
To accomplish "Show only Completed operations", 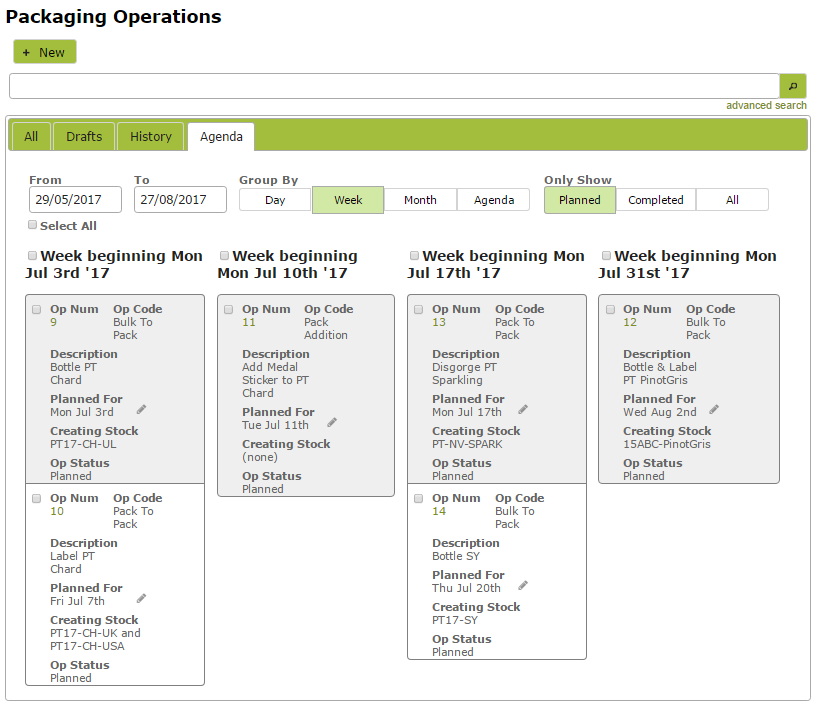I will [656, 200].
